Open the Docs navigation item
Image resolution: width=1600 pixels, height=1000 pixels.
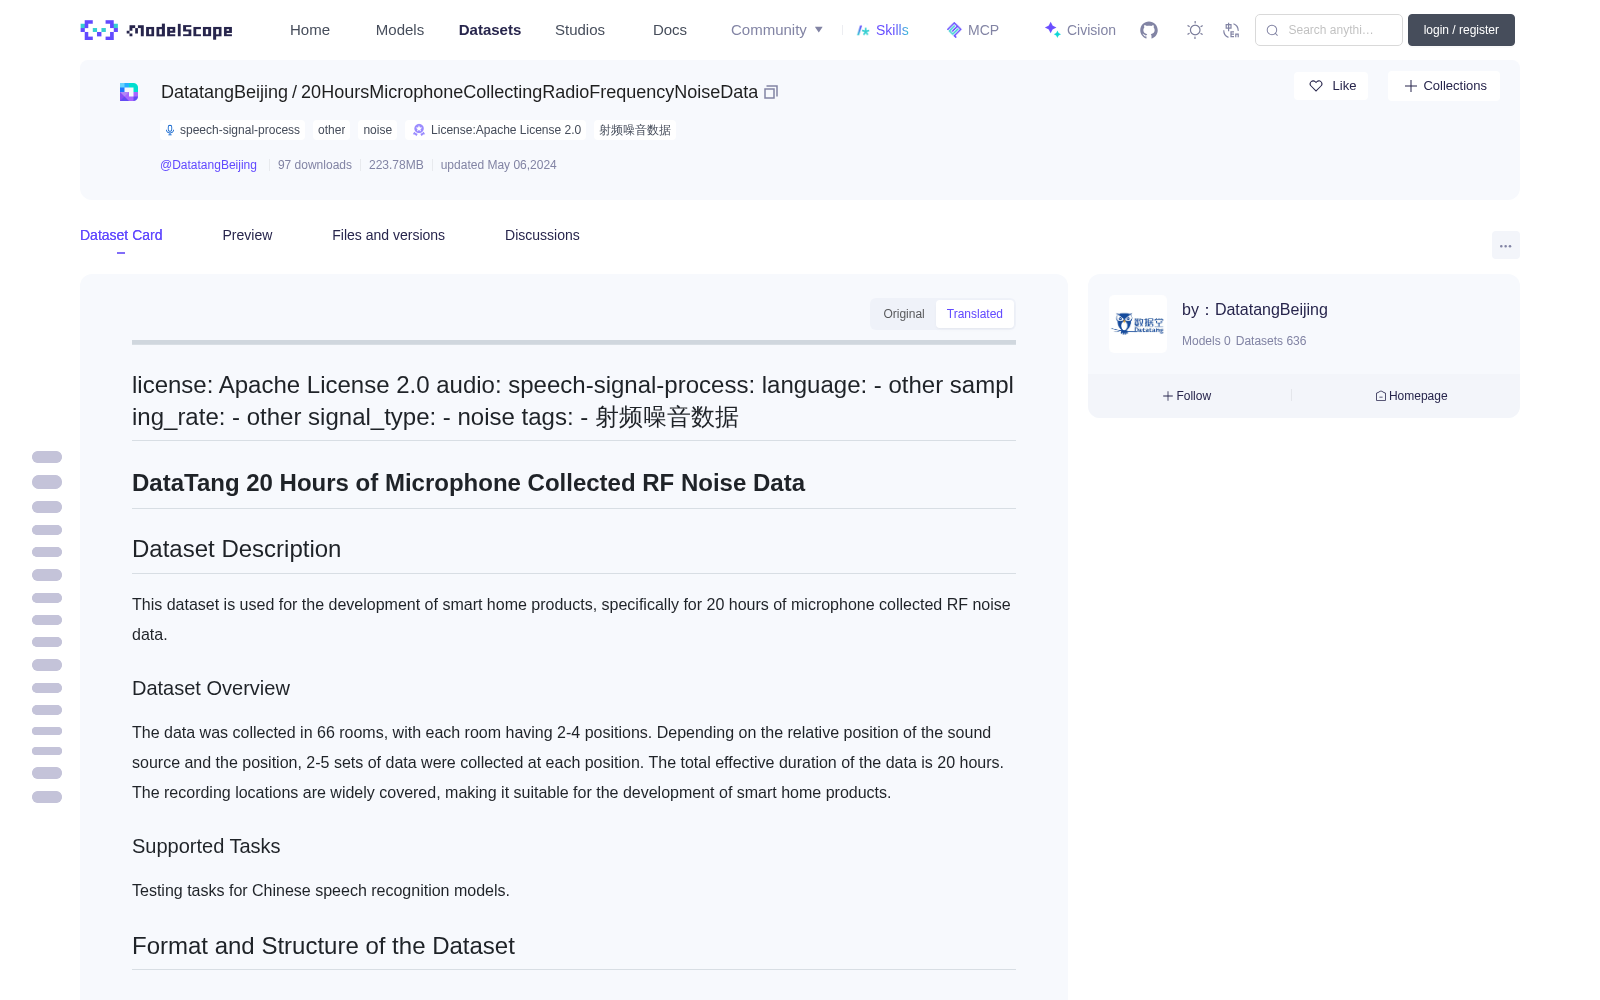point(670,30)
